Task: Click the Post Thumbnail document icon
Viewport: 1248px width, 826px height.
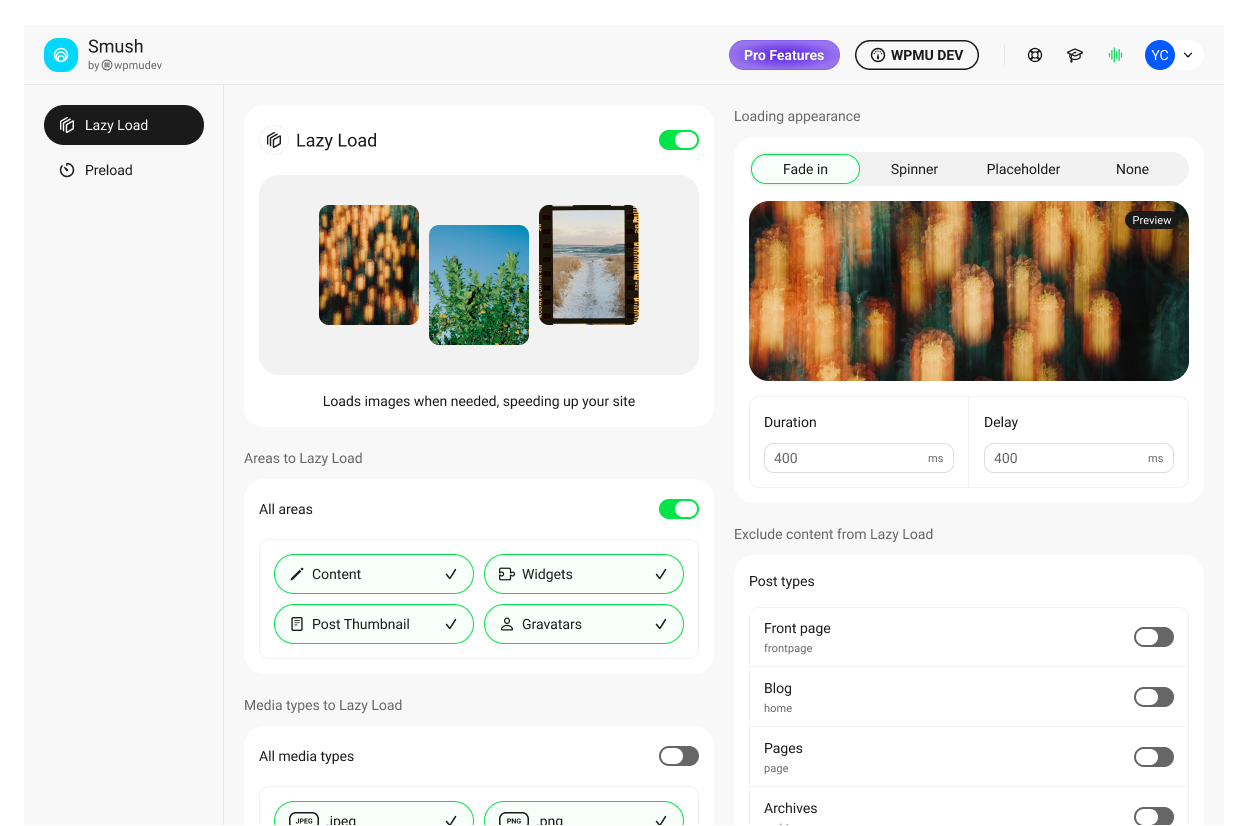Action: pos(297,624)
